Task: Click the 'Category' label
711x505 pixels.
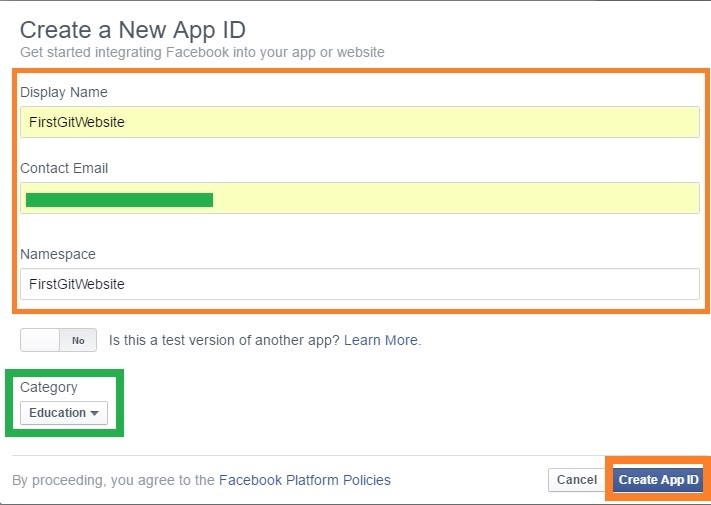Action: (x=49, y=387)
